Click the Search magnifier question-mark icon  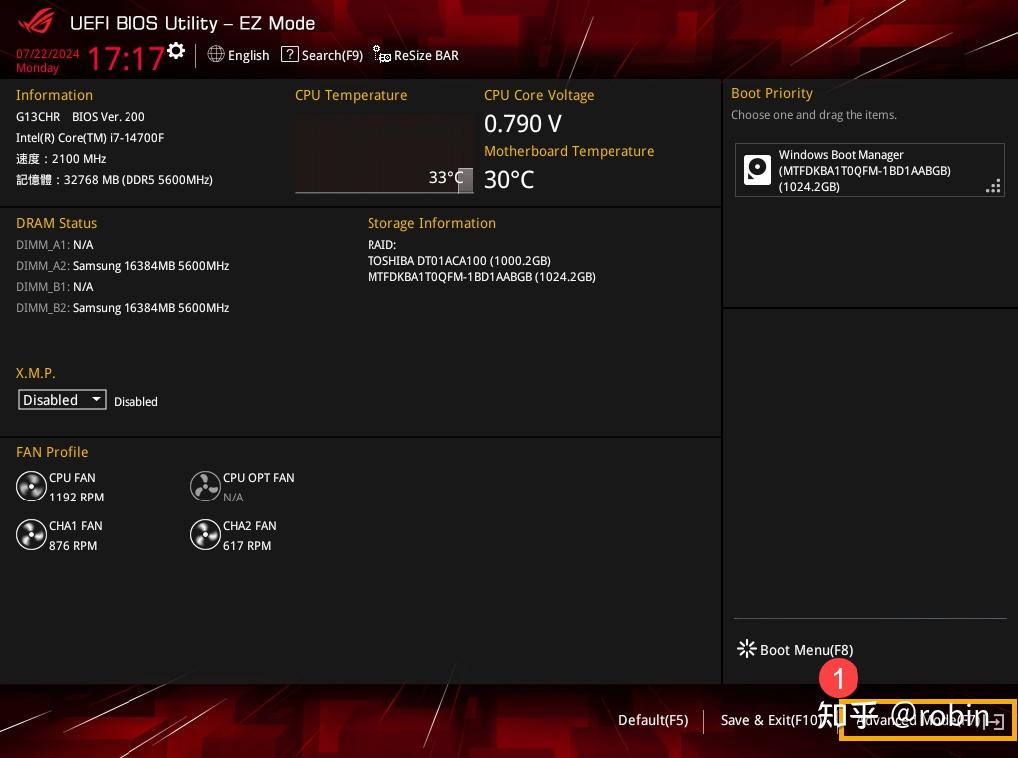click(289, 55)
